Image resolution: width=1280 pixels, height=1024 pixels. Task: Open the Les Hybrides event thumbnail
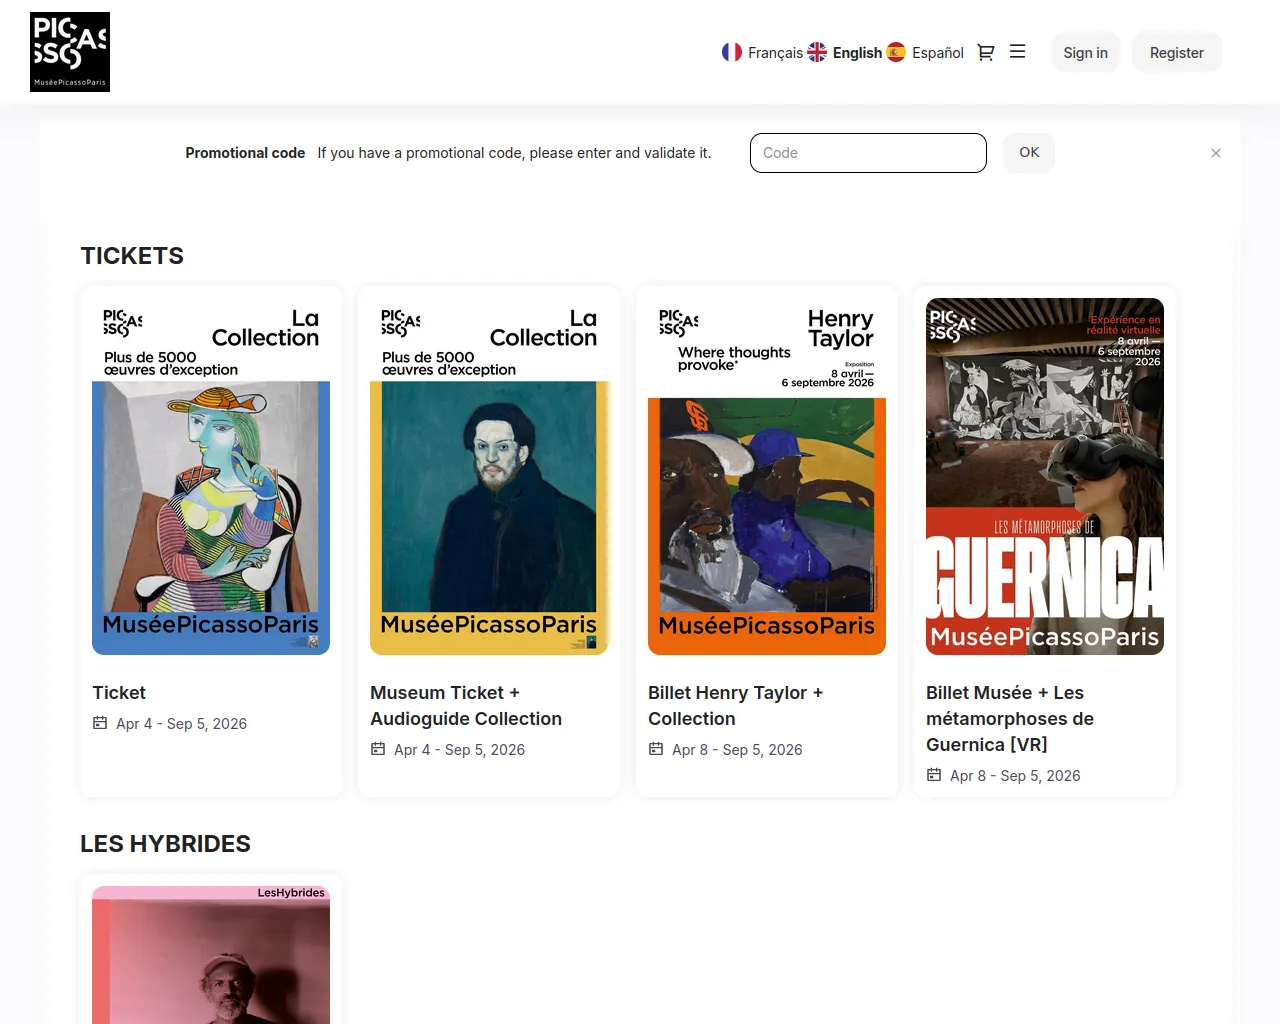click(211, 955)
